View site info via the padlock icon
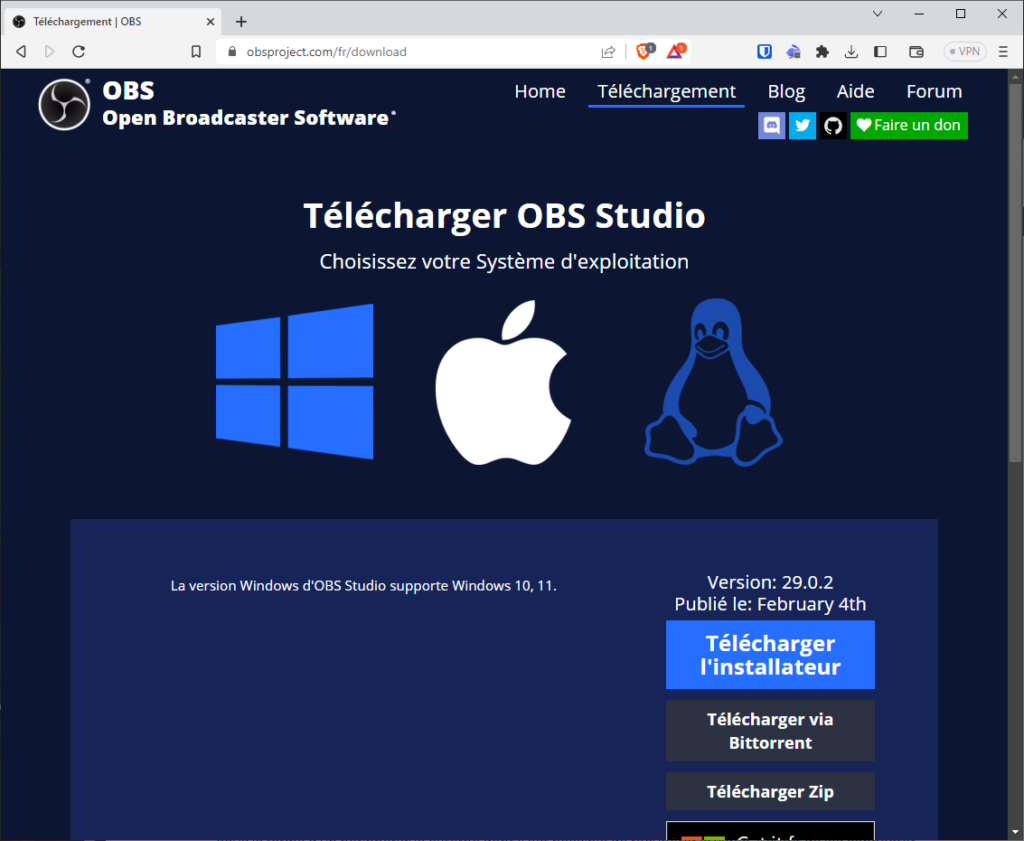The image size is (1024, 841). pyautogui.click(x=232, y=52)
